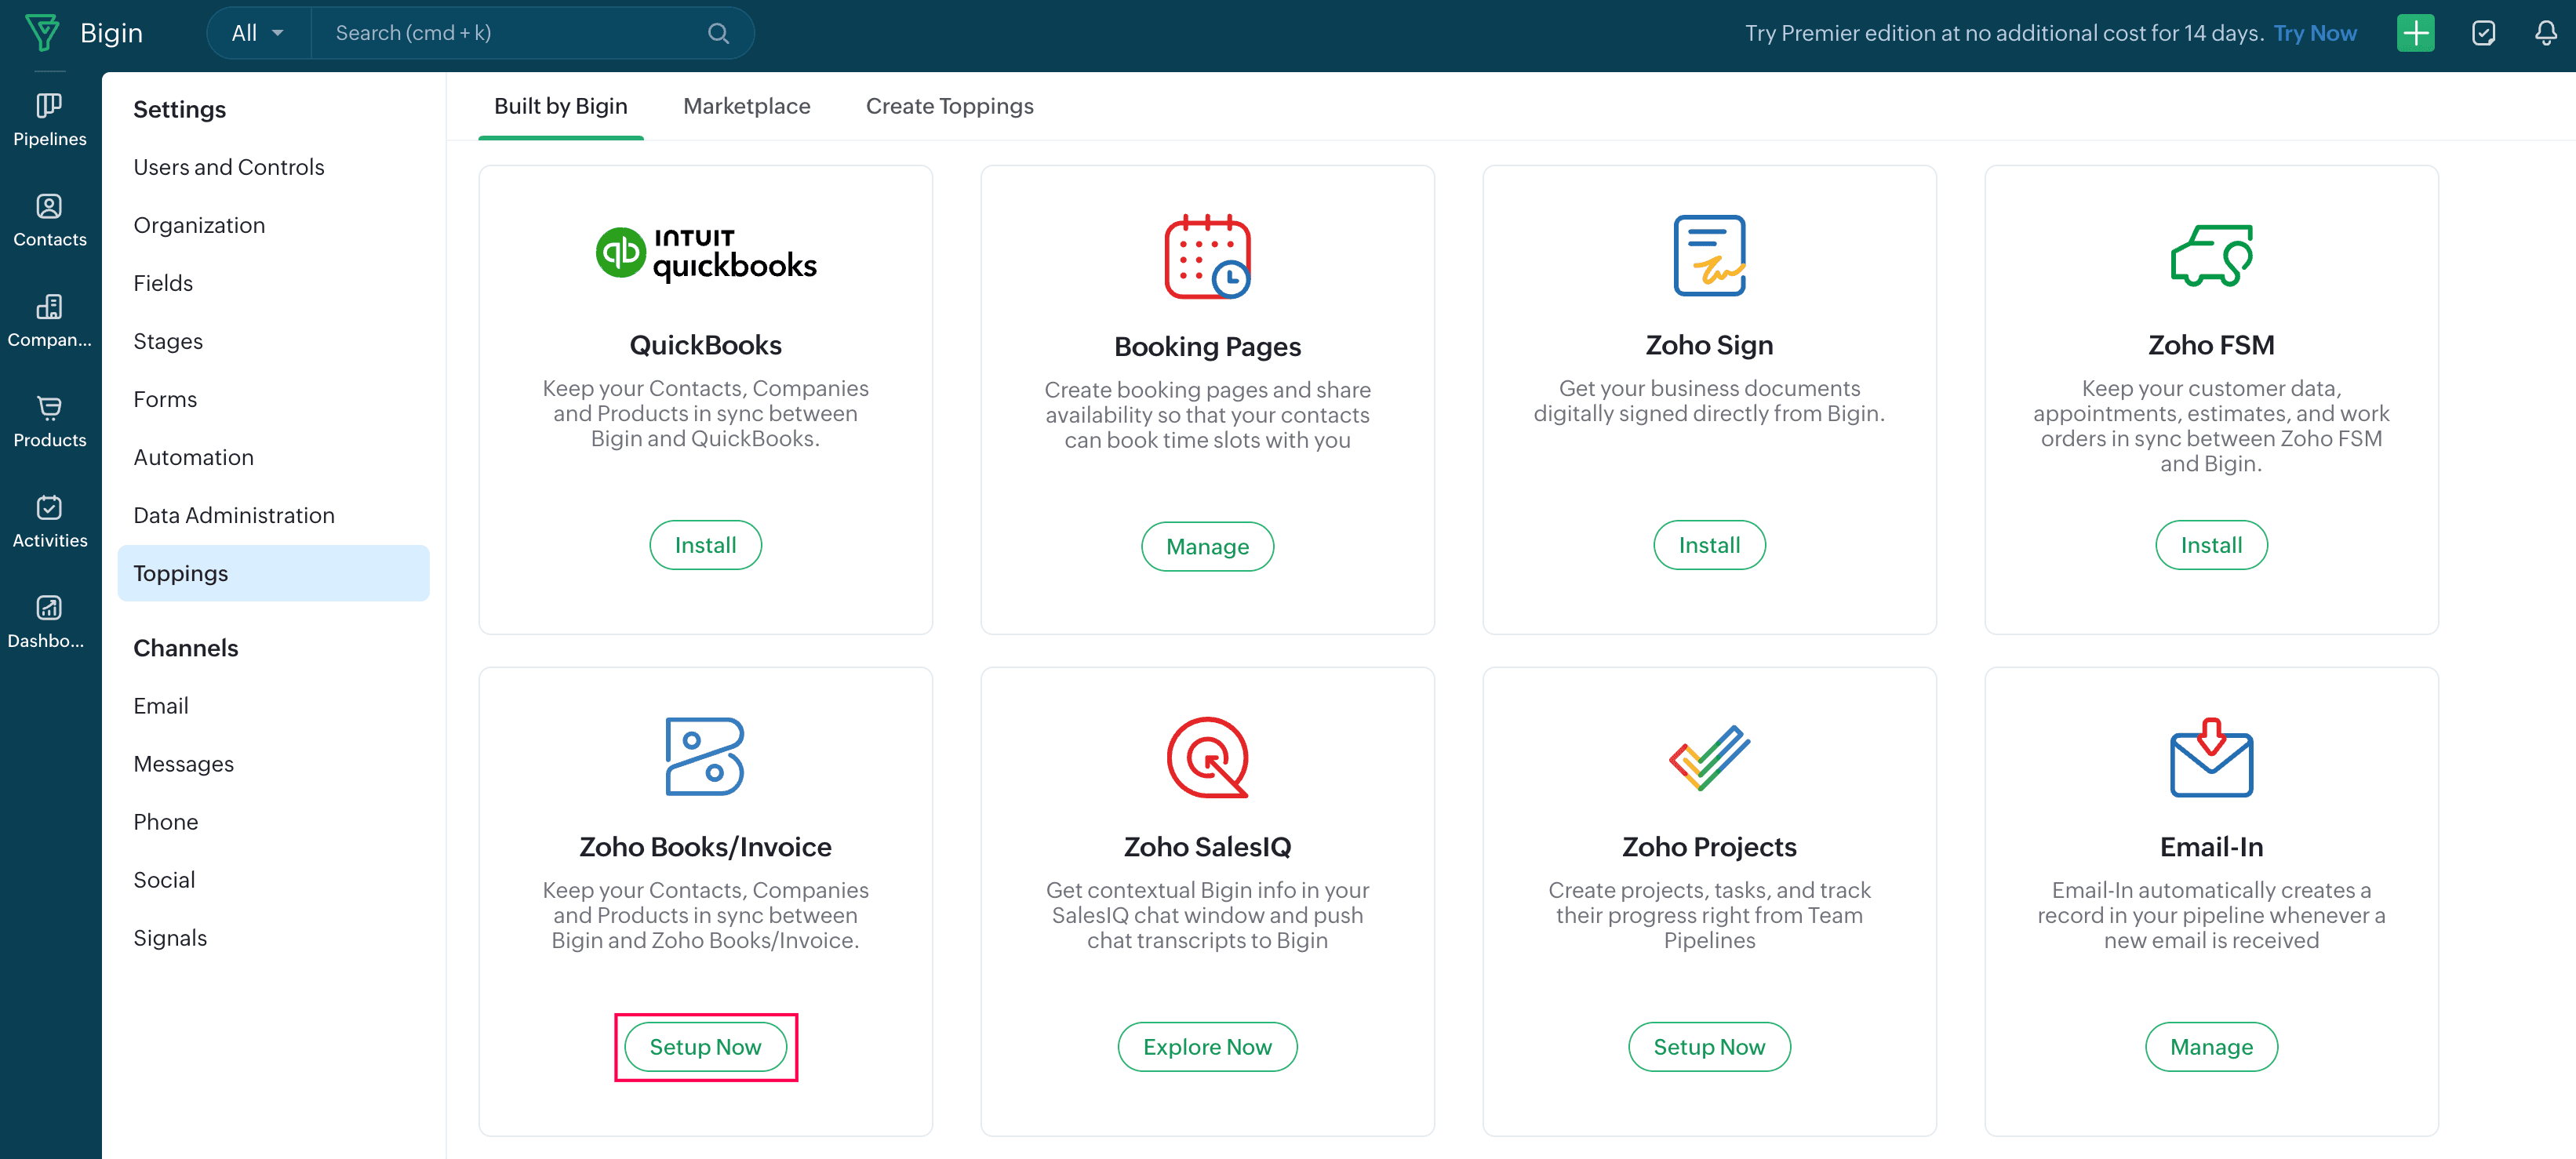Screen dimensions: 2576x1159
Task: Focus the search input field
Action: tap(510, 33)
